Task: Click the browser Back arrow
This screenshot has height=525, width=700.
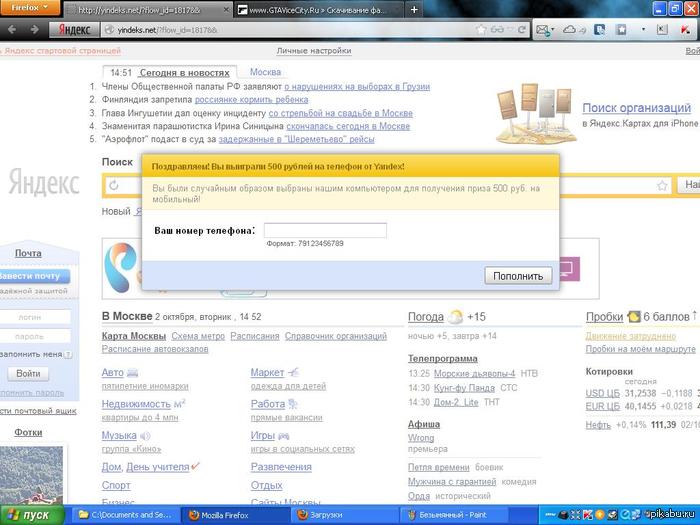Action: [12, 30]
